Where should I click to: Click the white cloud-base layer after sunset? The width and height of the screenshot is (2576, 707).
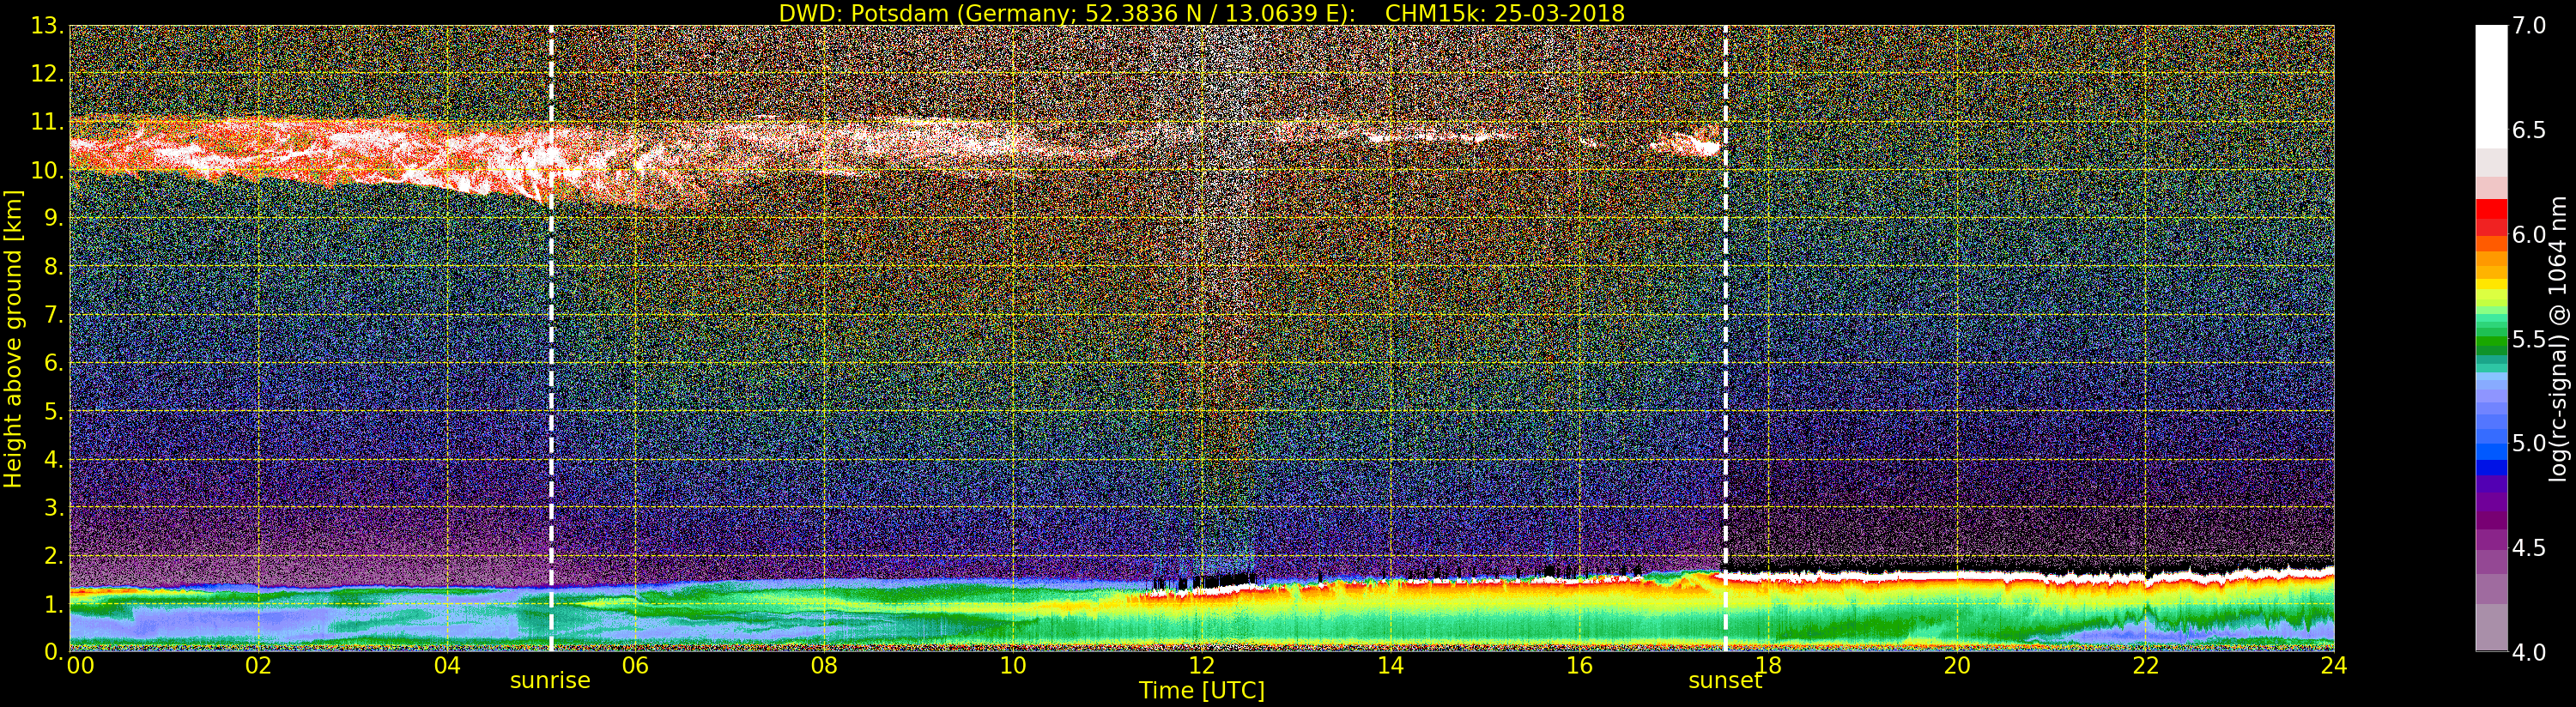(2030, 577)
